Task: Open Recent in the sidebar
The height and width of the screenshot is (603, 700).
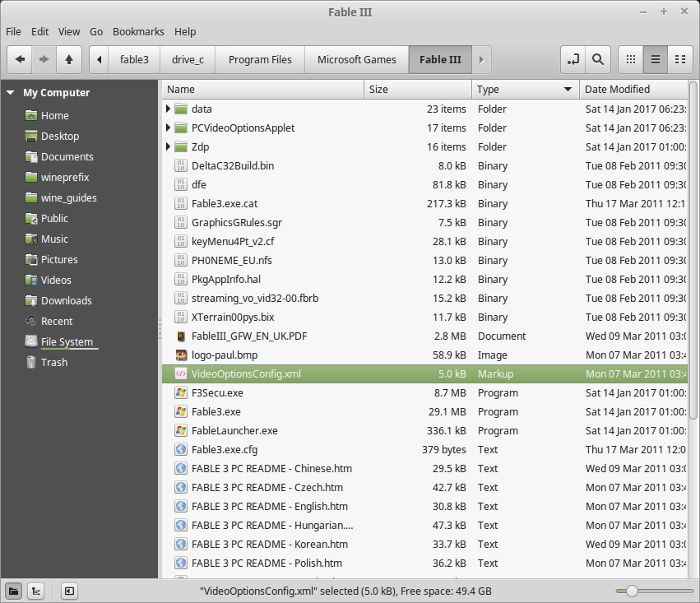Action: click(57, 321)
